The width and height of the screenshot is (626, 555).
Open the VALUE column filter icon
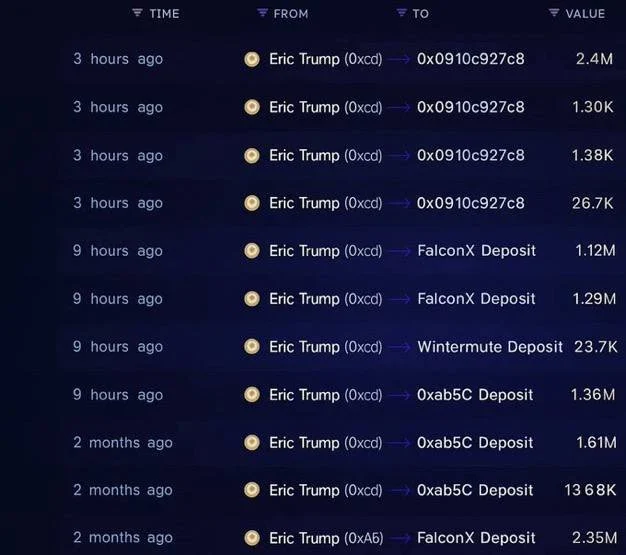(554, 13)
